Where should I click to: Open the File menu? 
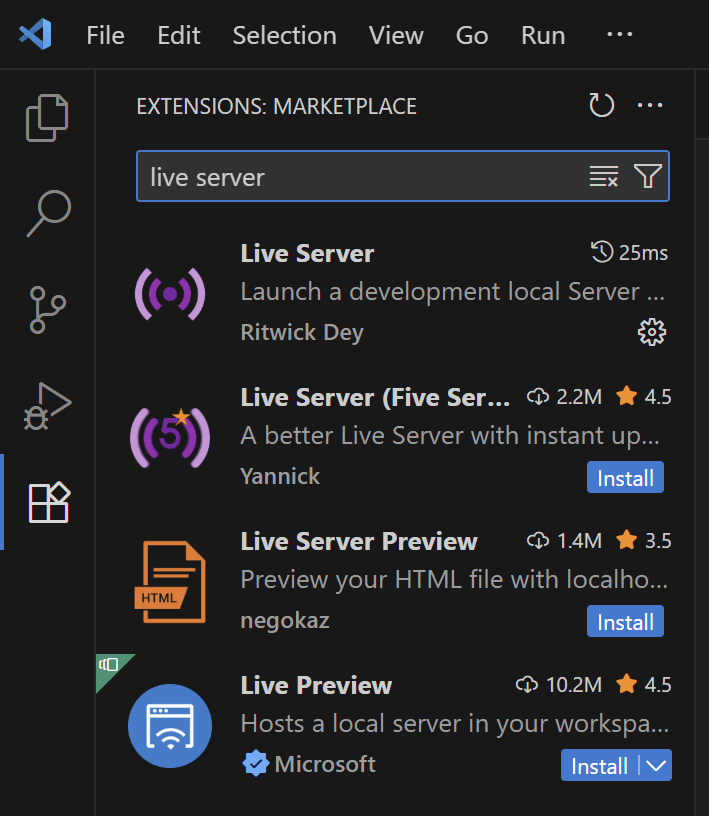click(106, 35)
